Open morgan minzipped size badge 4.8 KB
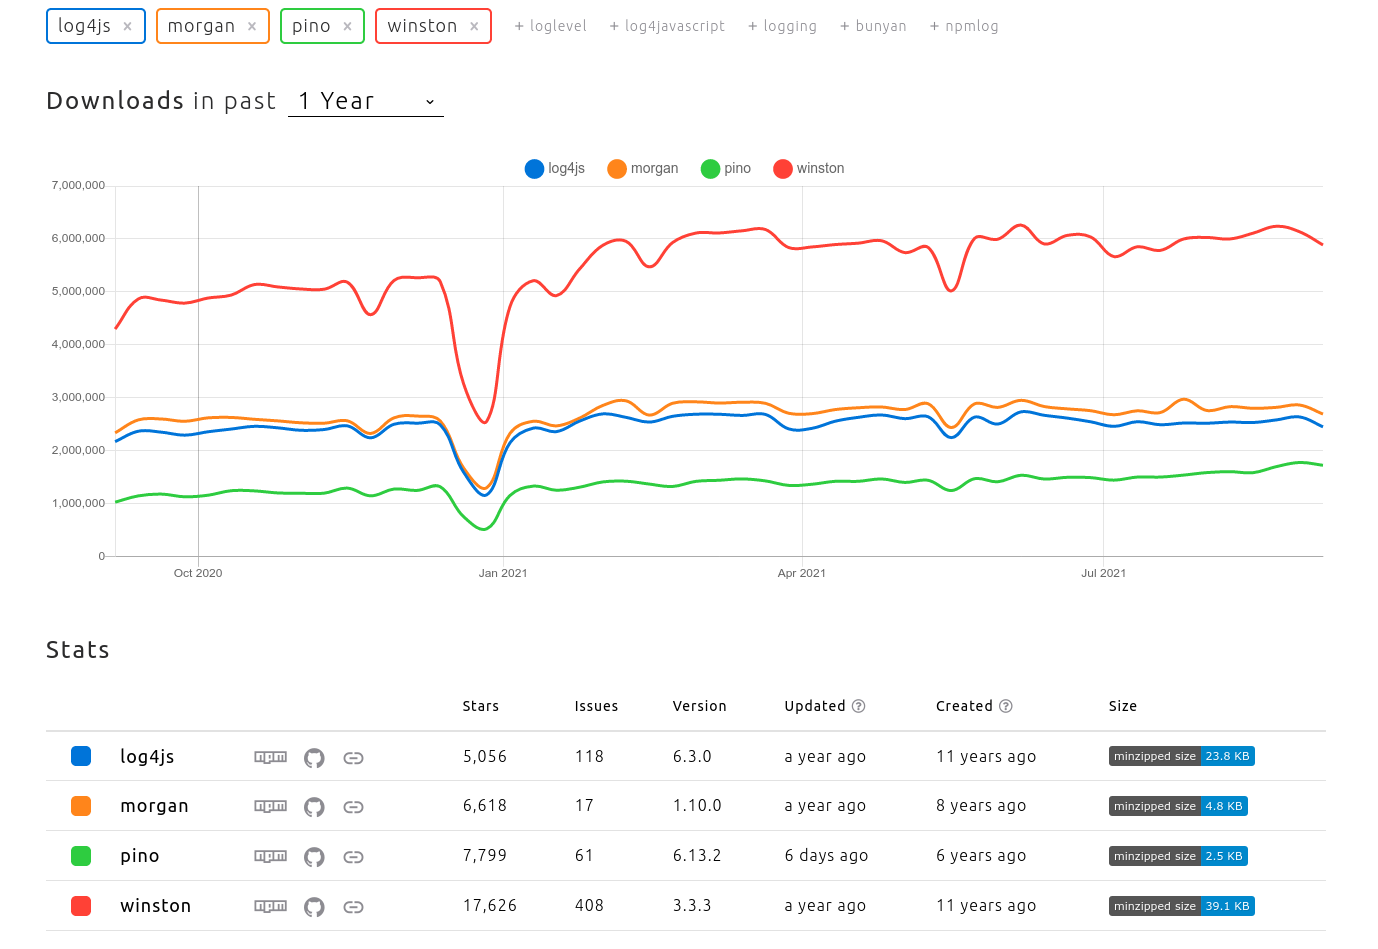The width and height of the screenshot is (1378, 949). pyautogui.click(x=1178, y=806)
